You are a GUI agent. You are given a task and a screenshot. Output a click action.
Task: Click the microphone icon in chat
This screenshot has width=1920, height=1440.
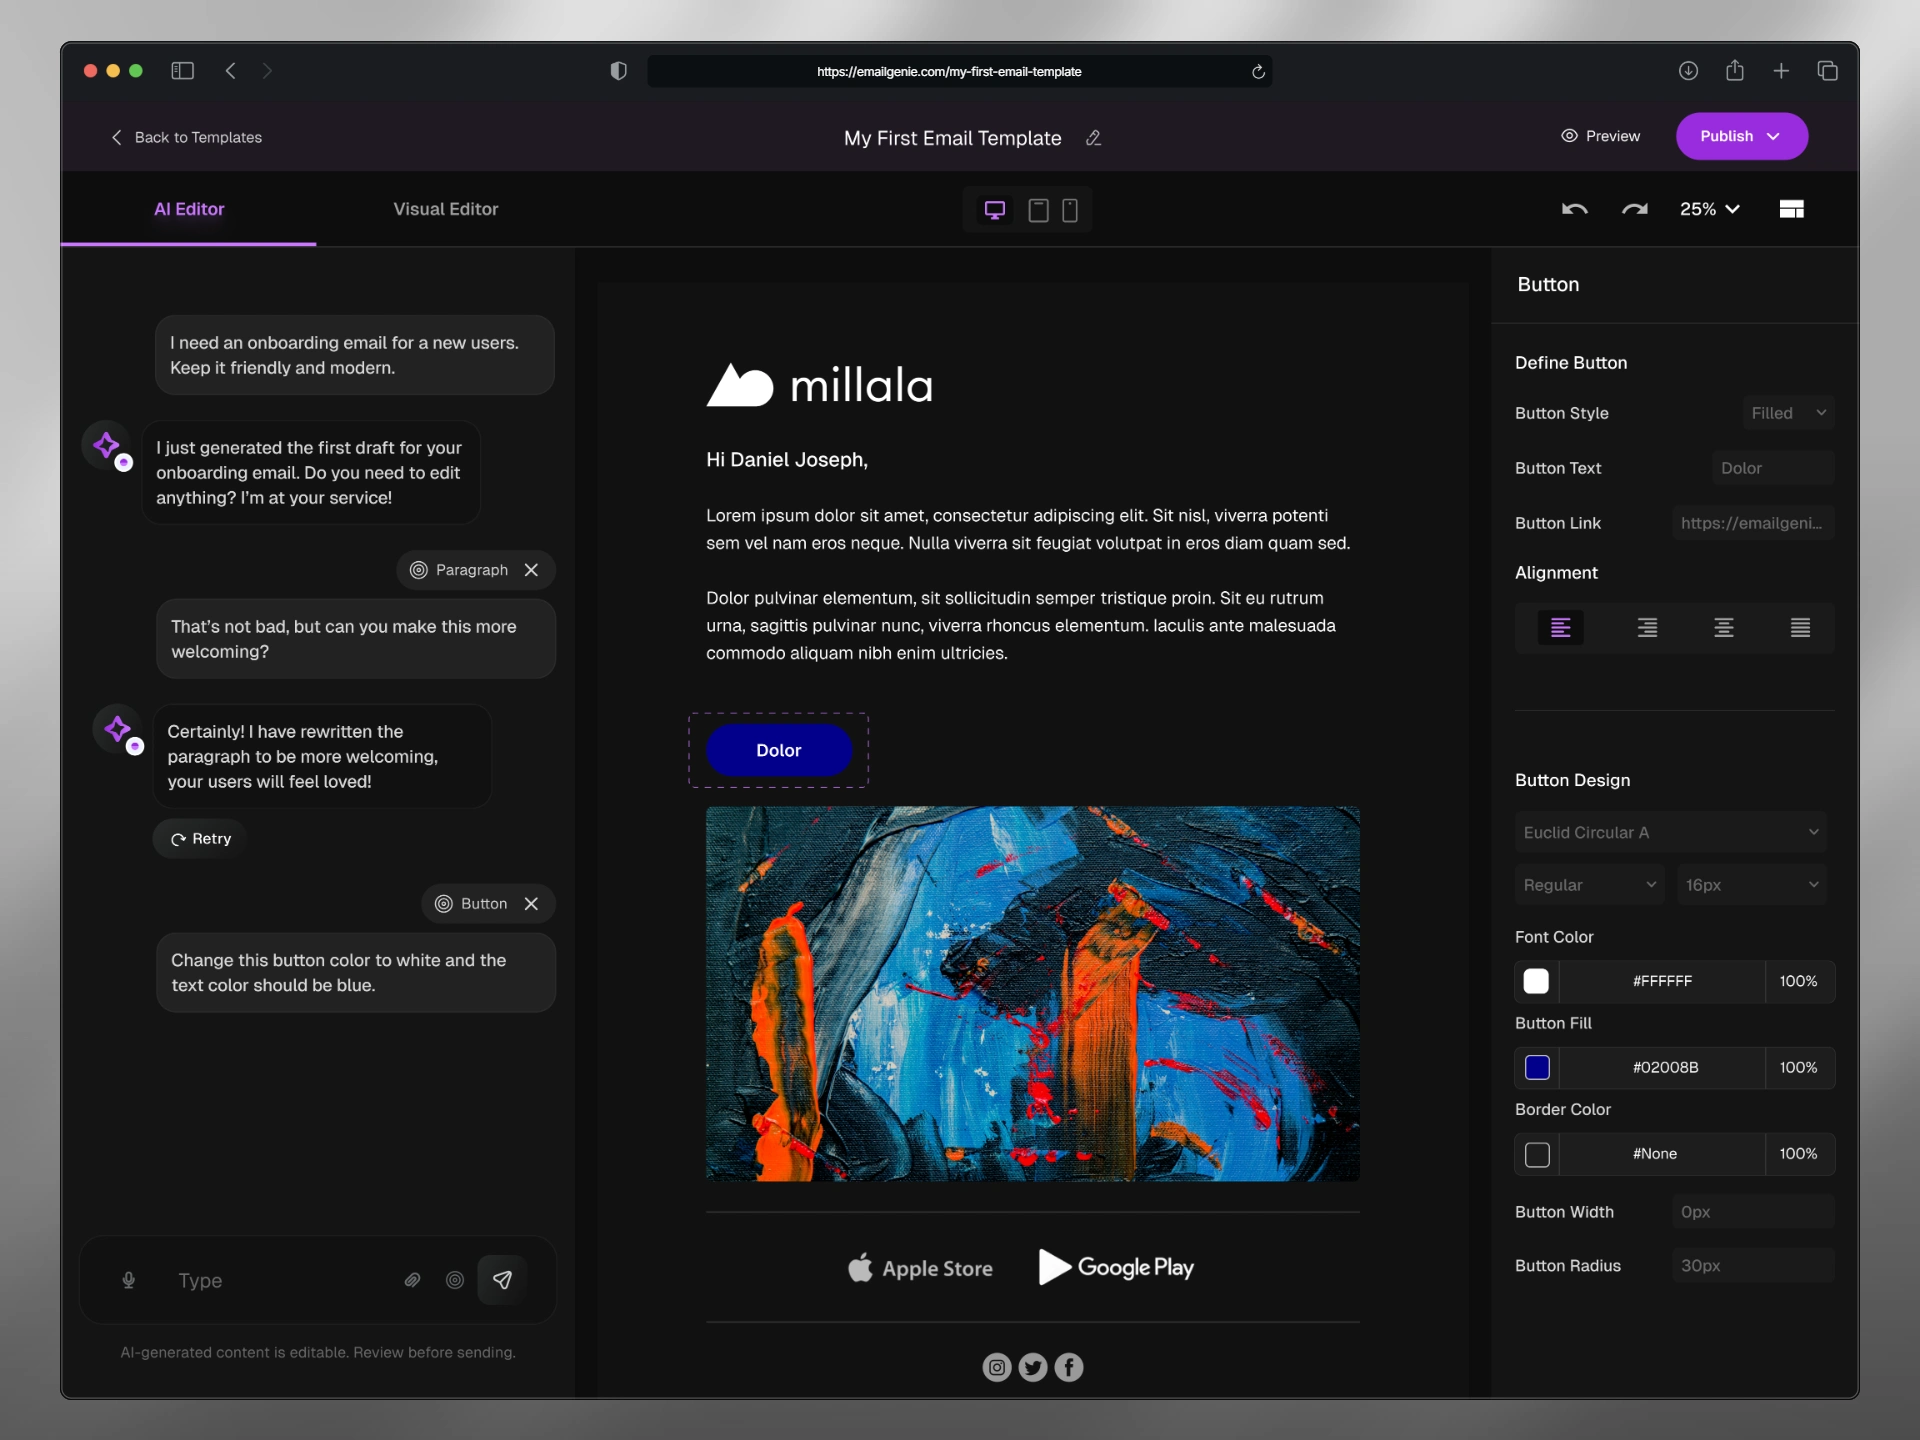[x=128, y=1280]
